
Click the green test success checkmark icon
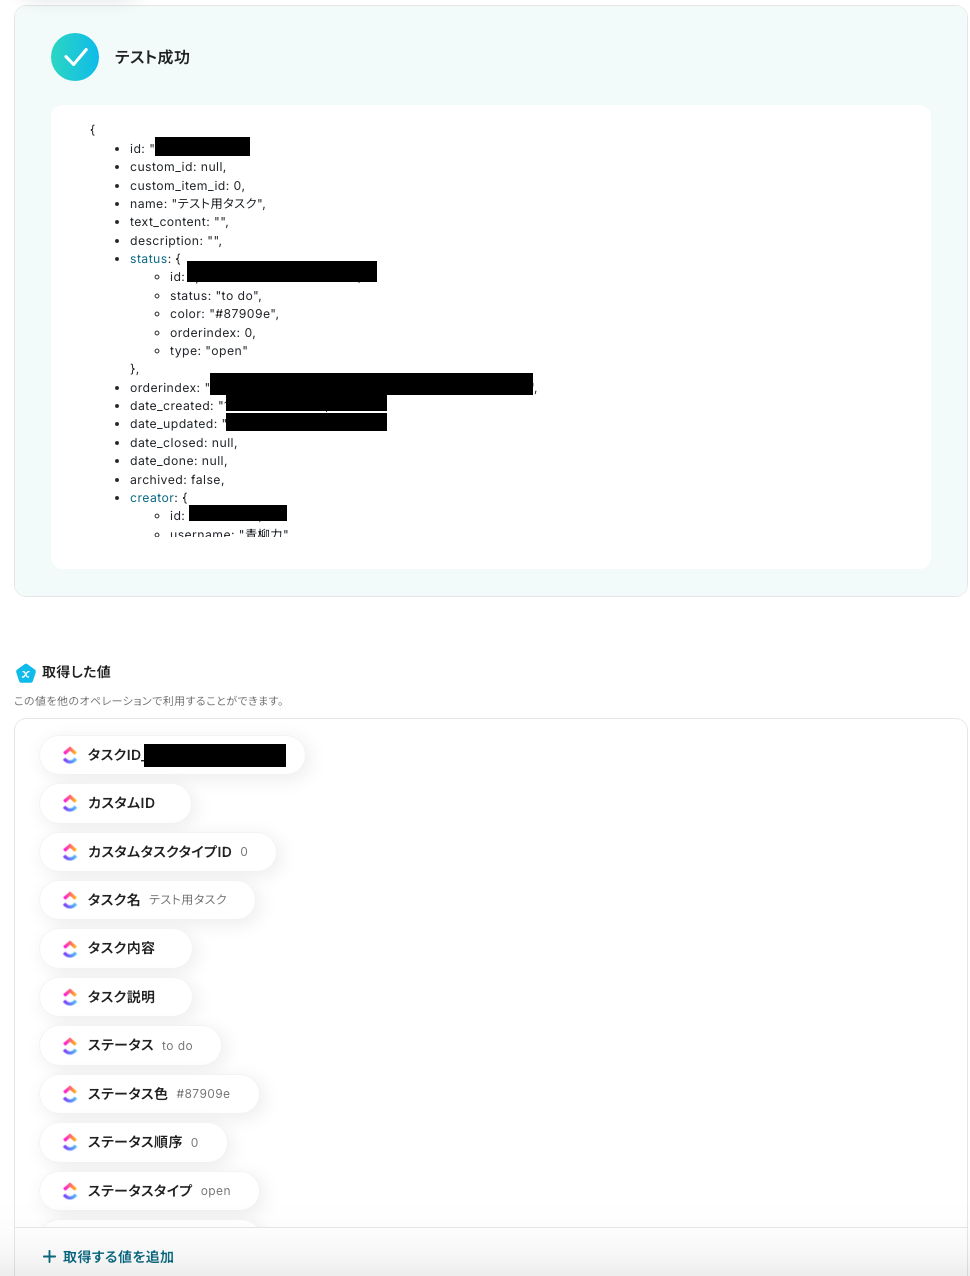point(75,57)
